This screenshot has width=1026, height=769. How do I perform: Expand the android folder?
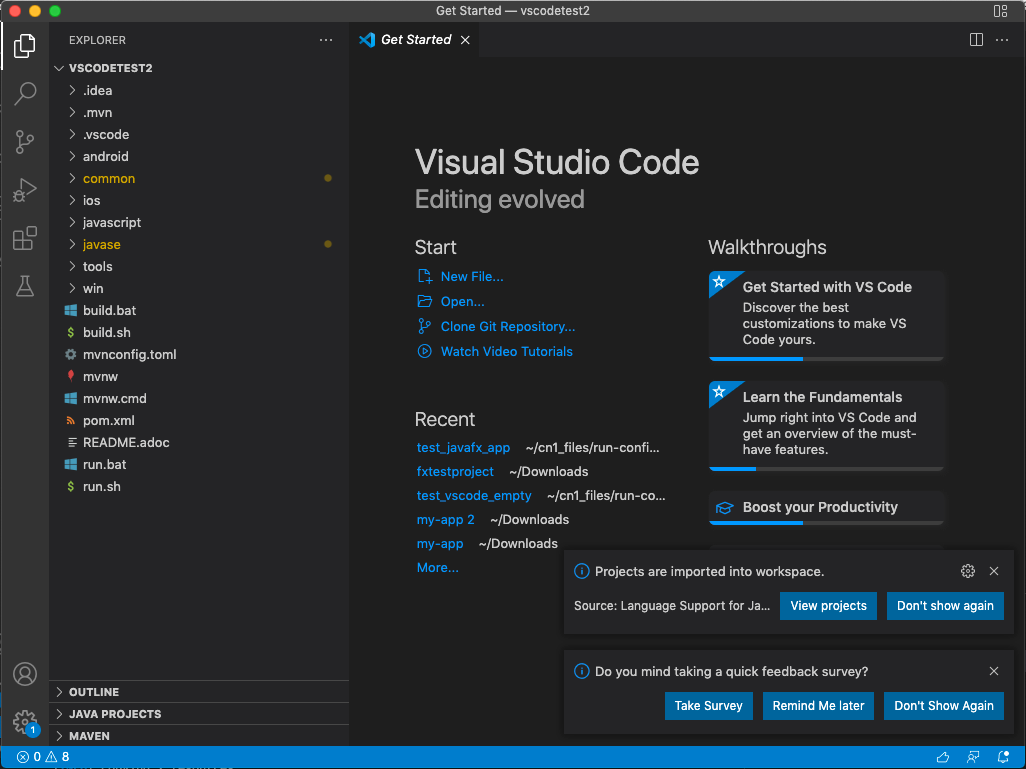(x=105, y=156)
